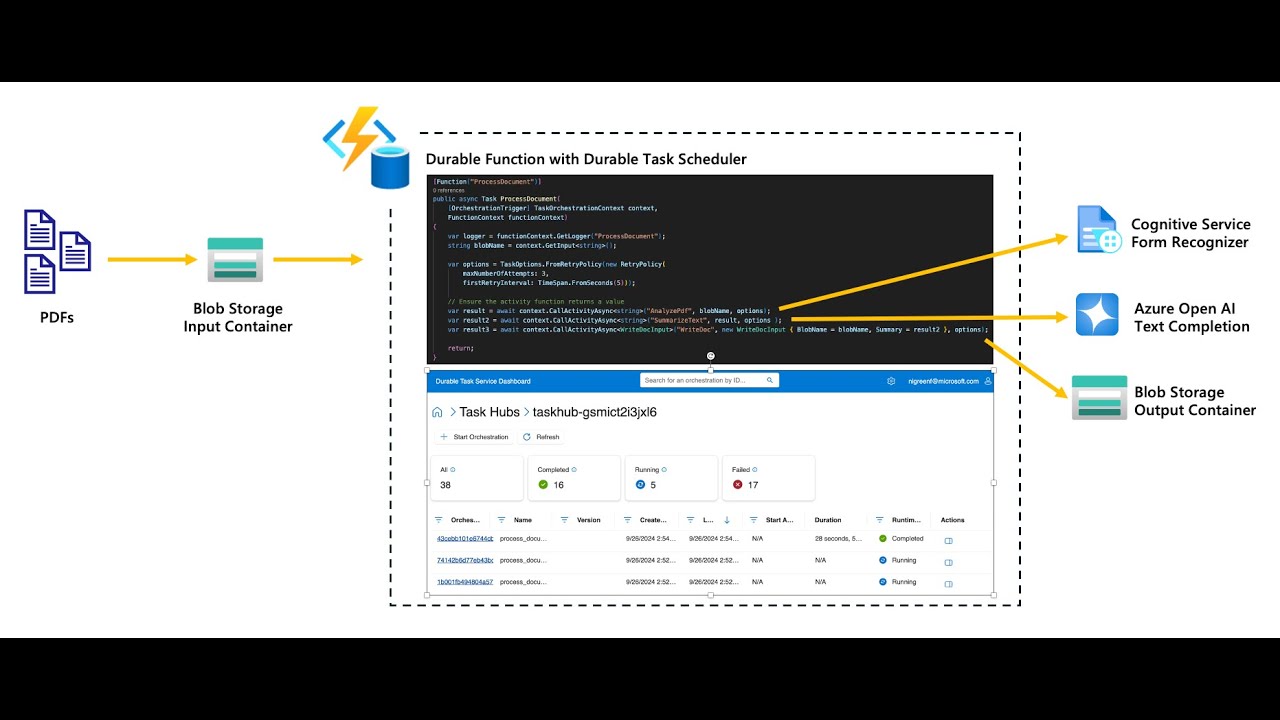Click the Created column filter icon
Viewport: 1280px width, 720px height.
(628, 520)
